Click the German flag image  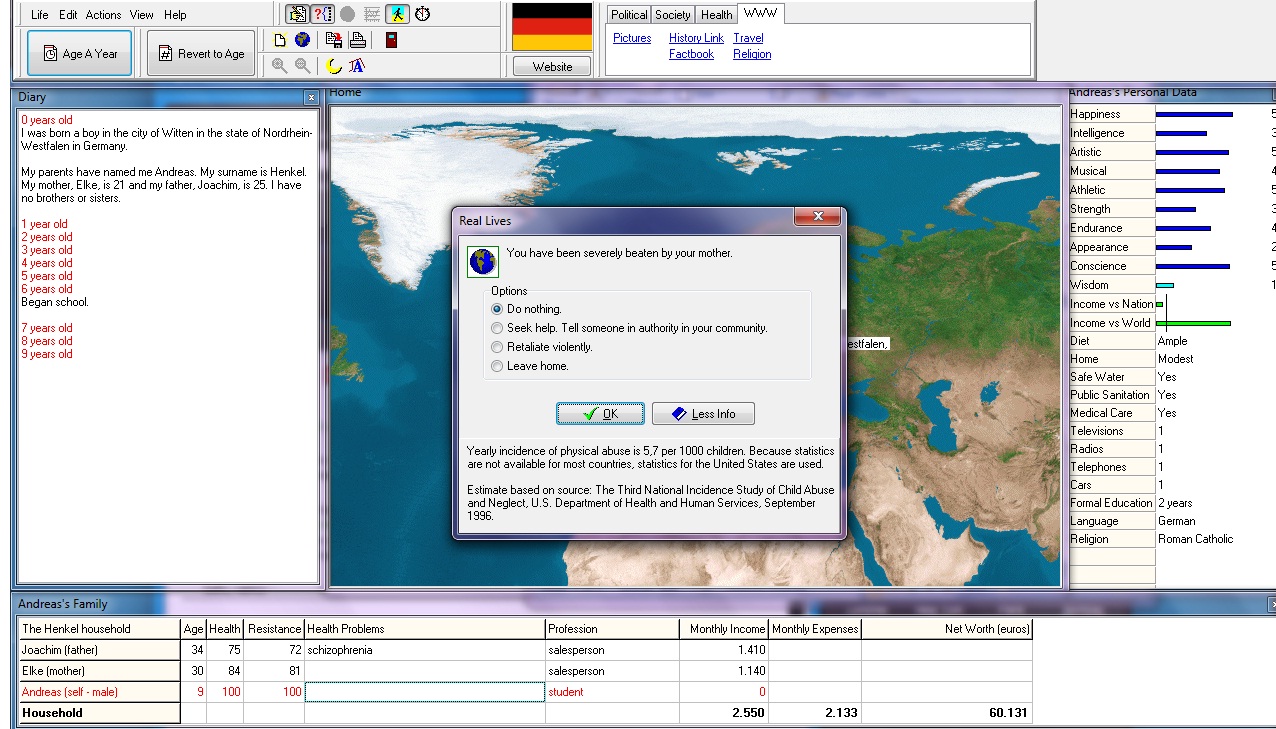coord(552,27)
